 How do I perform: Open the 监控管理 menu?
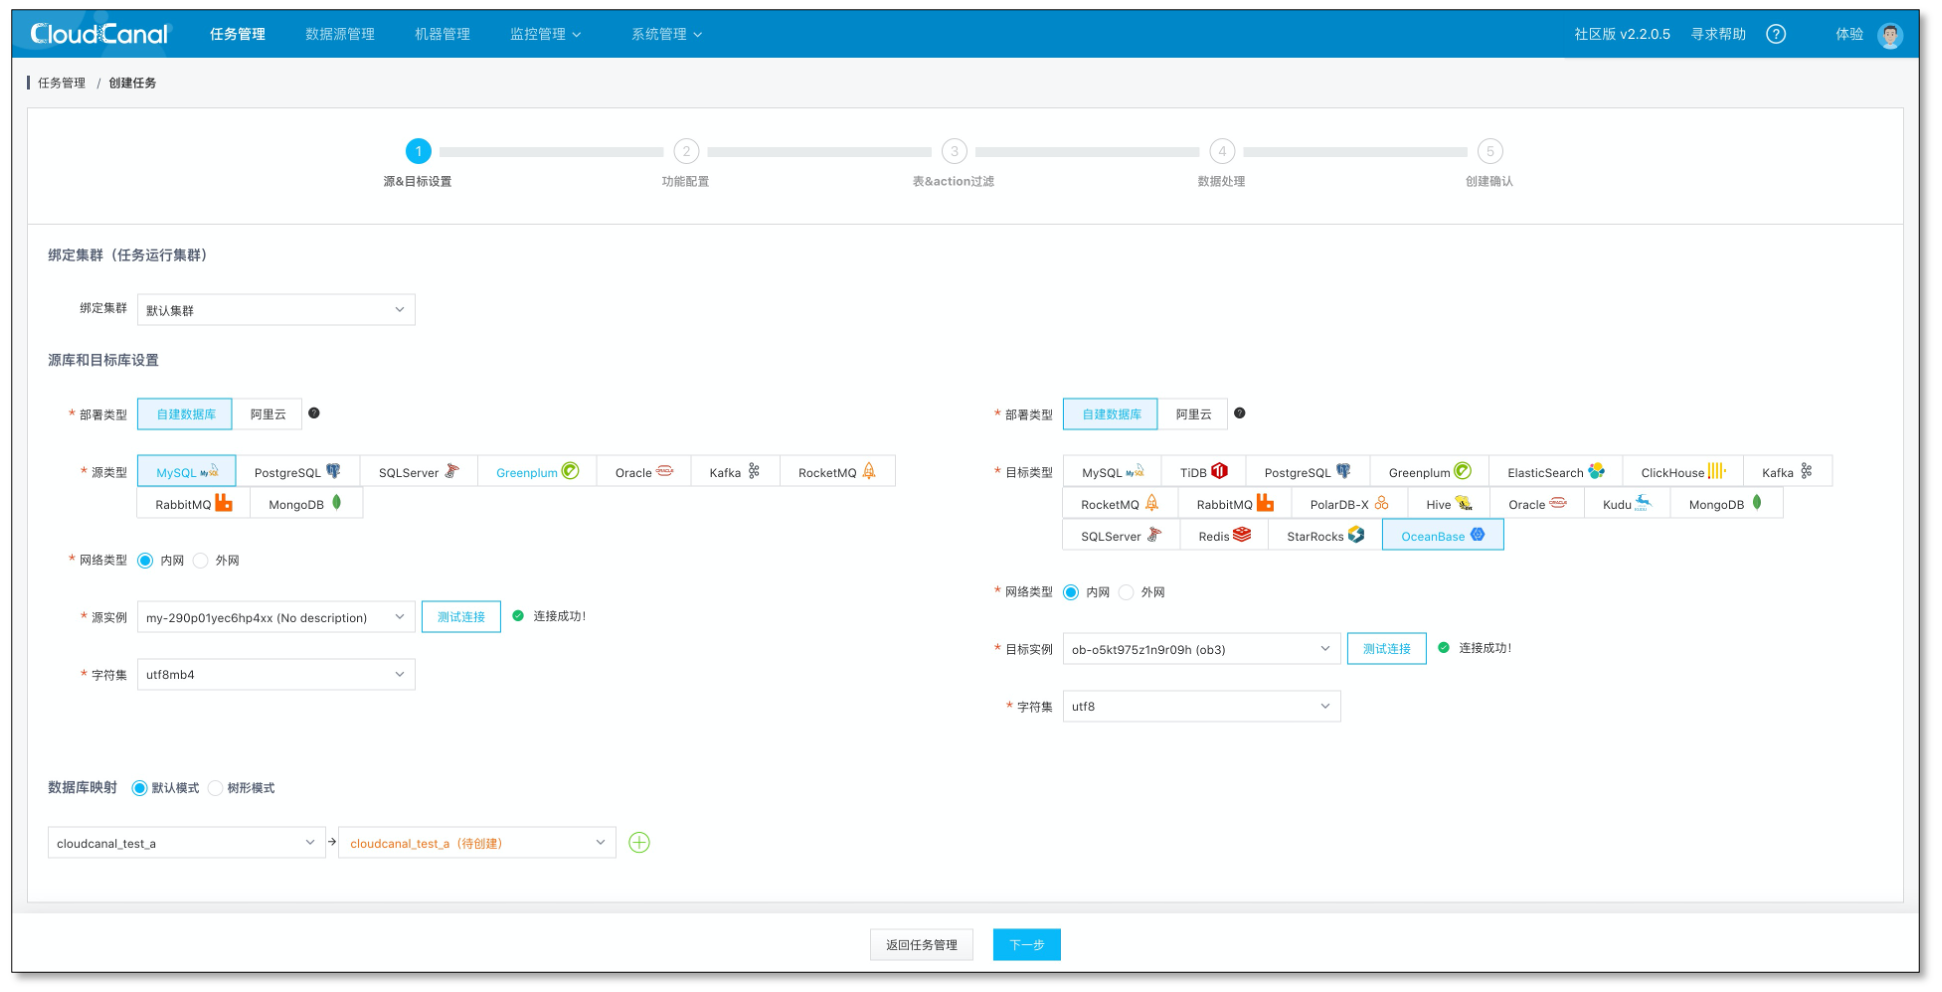pyautogui.click(x=545, y=34)
